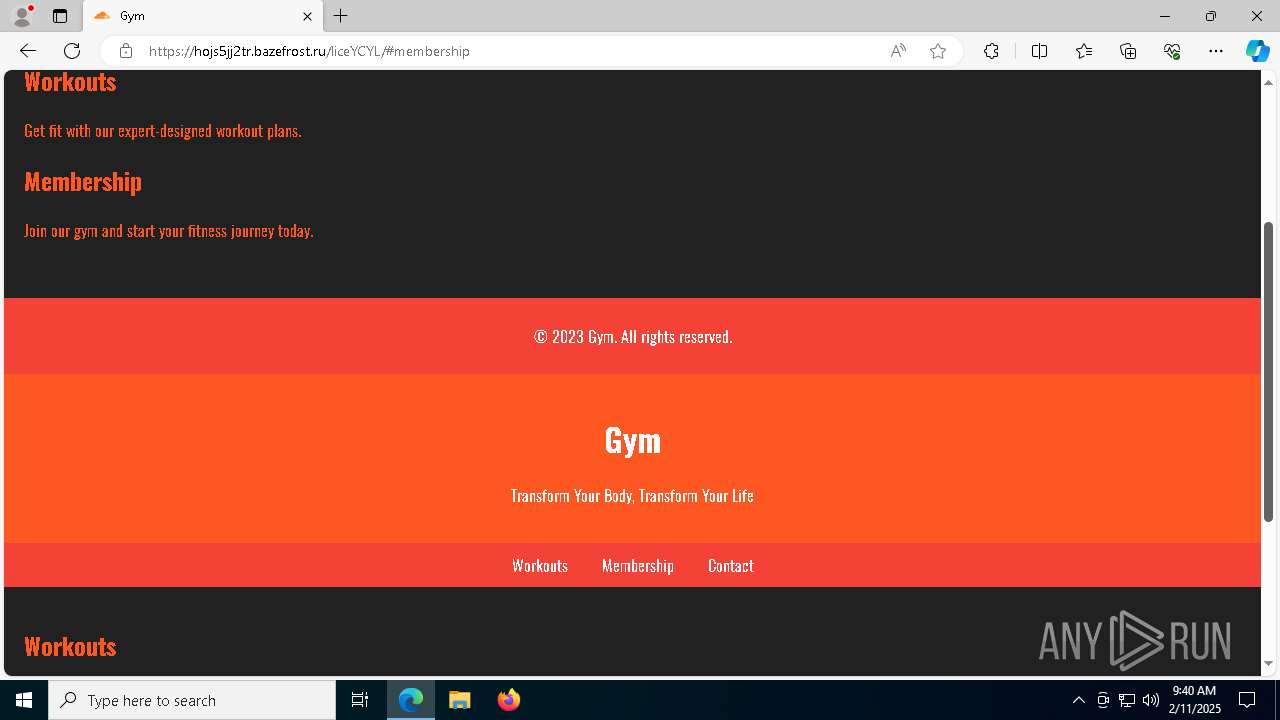Open the Contact navigation link
The image size is (1280, 720).
(731, 565)
